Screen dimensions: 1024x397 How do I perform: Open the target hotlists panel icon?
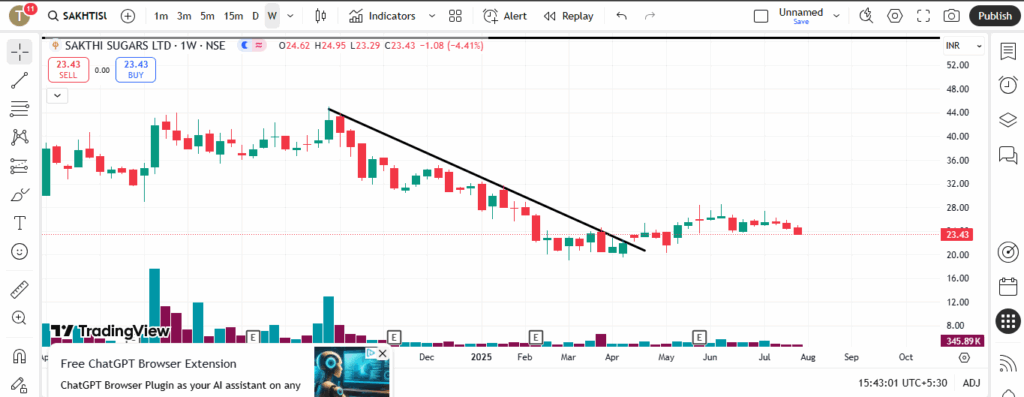coord(1008,251)
